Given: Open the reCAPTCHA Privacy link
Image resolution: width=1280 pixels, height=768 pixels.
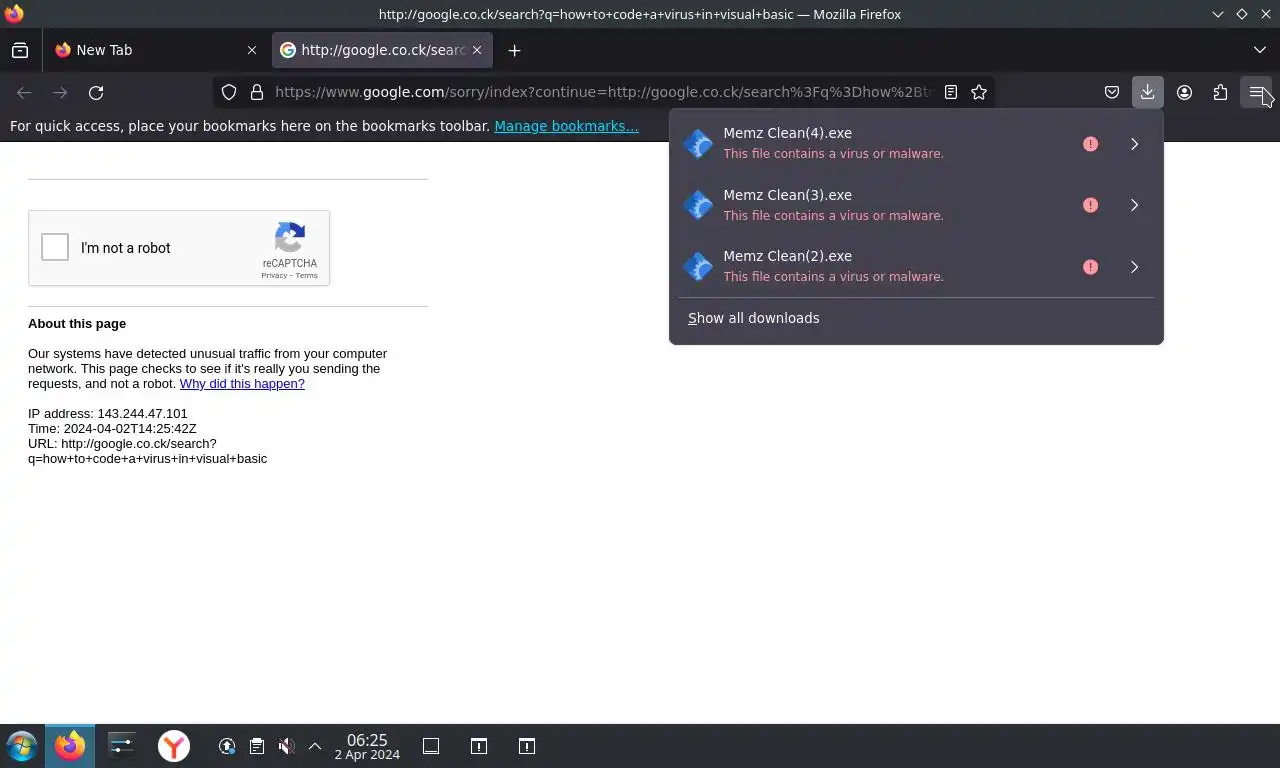Looking at the screenshot, I should pos(274,275).
